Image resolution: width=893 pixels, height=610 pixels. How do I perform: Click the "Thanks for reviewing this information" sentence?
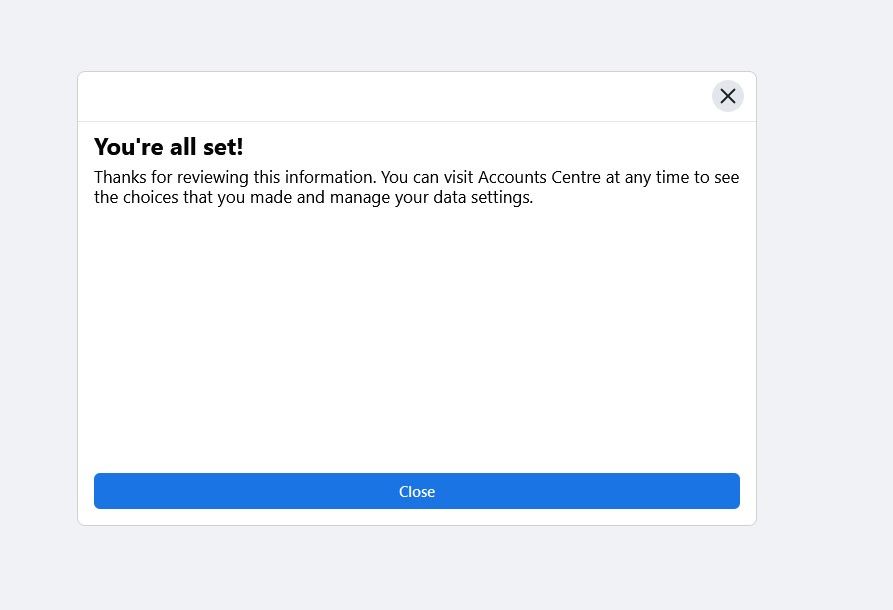(235, 177)
